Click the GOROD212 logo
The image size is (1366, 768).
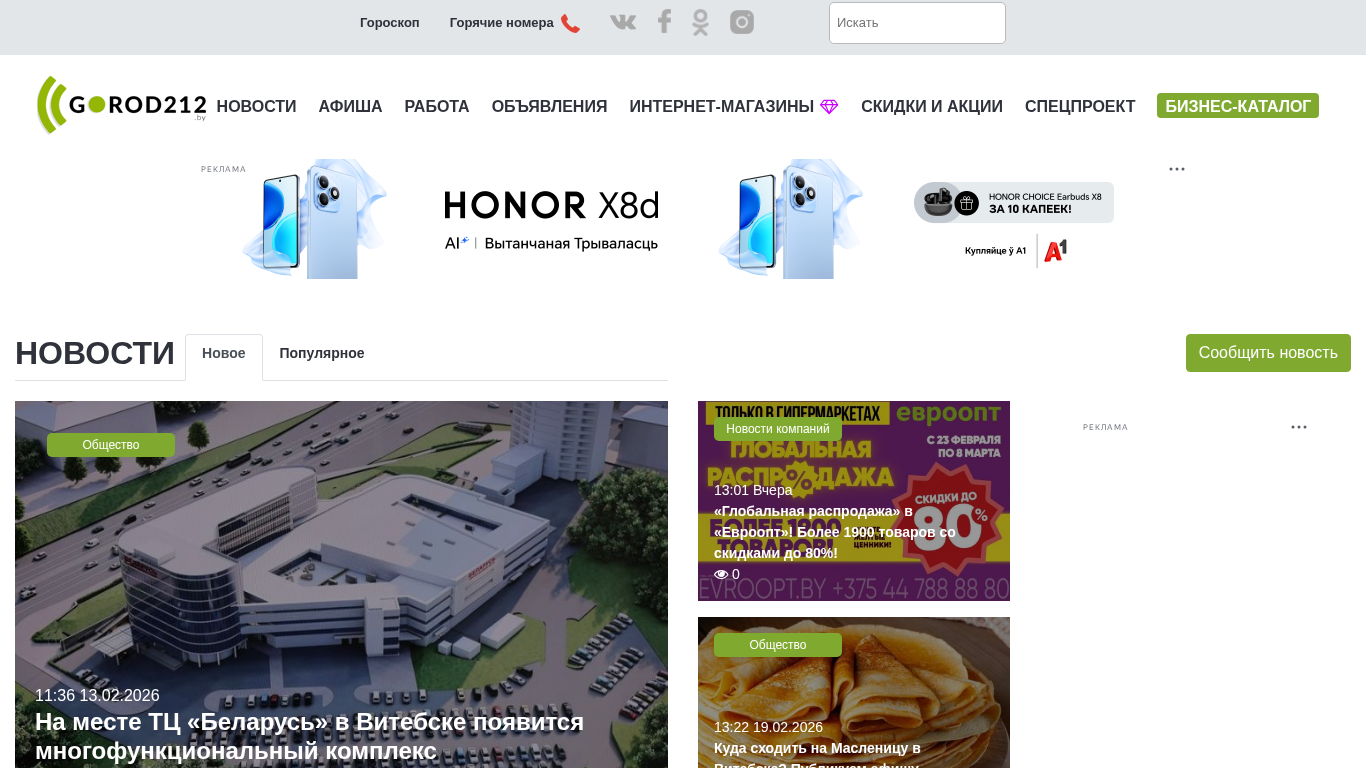click(122, 105)
